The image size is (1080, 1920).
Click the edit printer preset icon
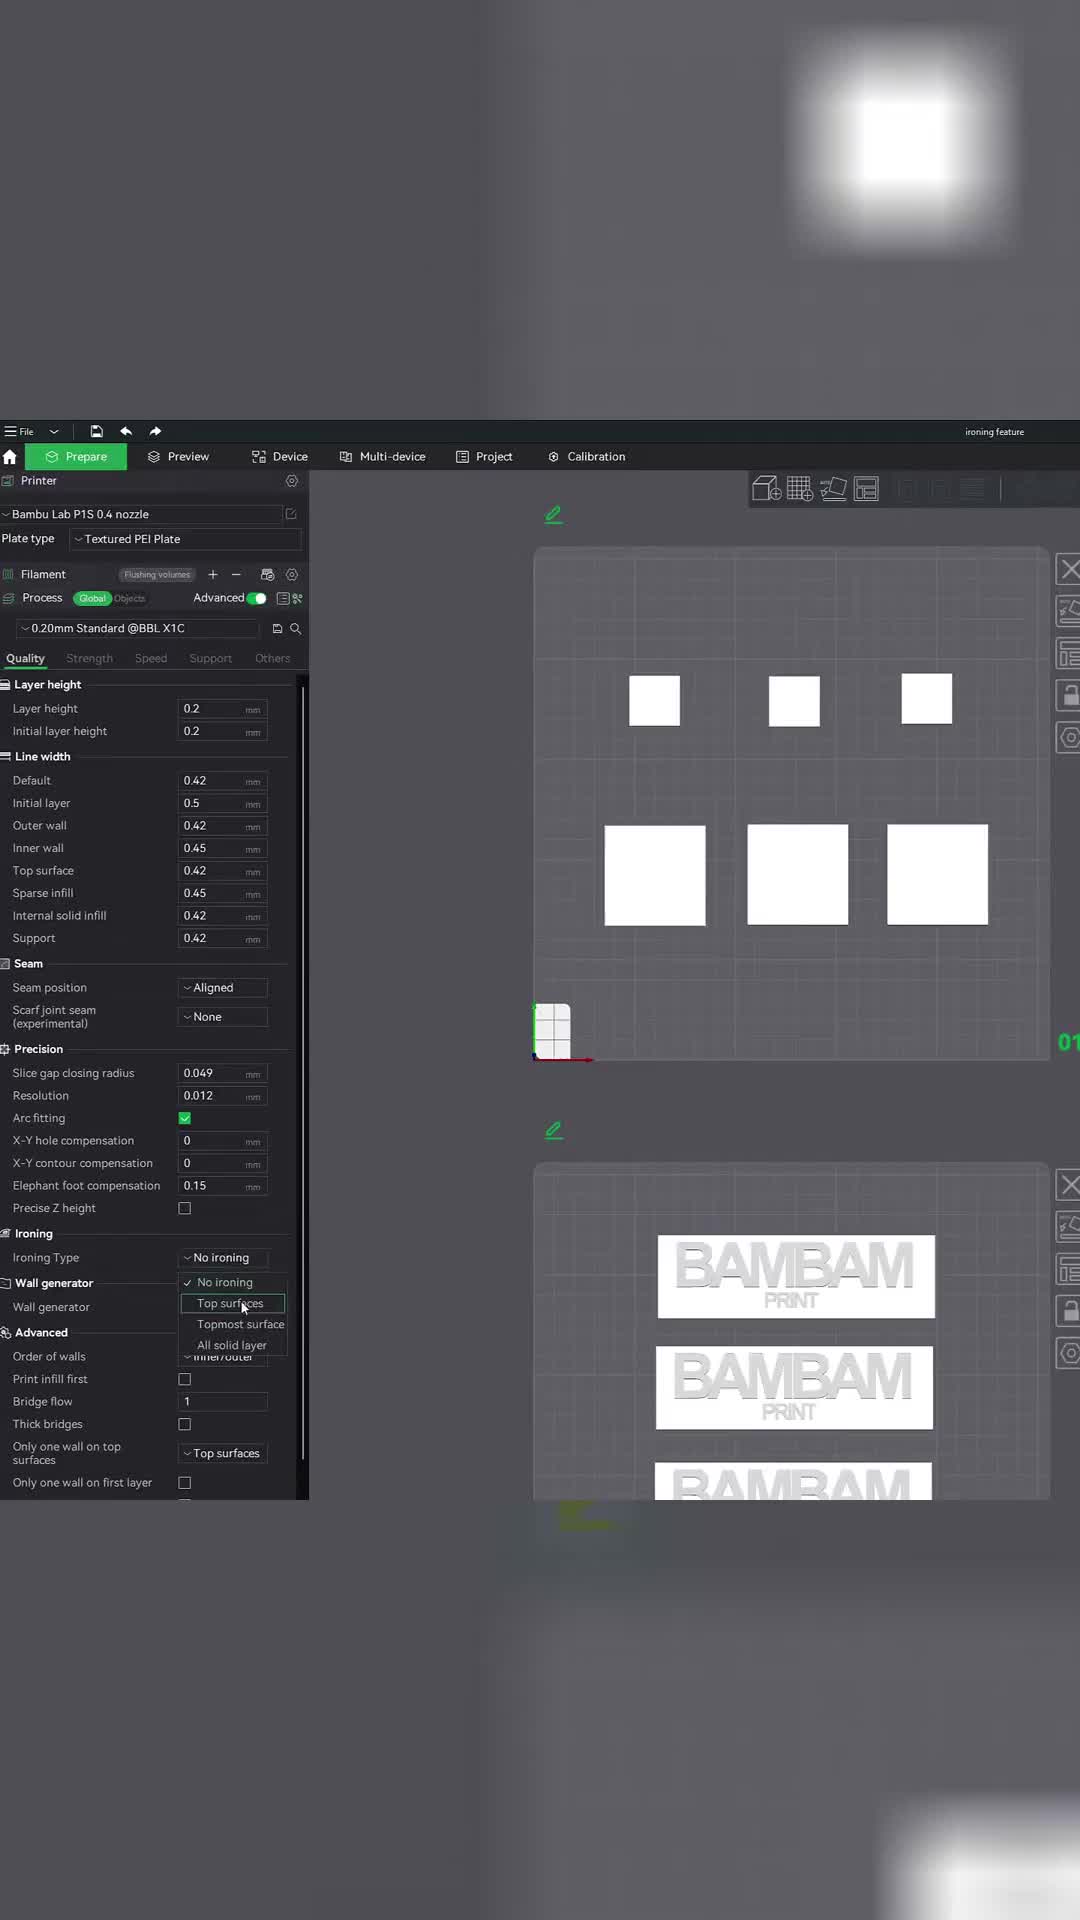291,514
